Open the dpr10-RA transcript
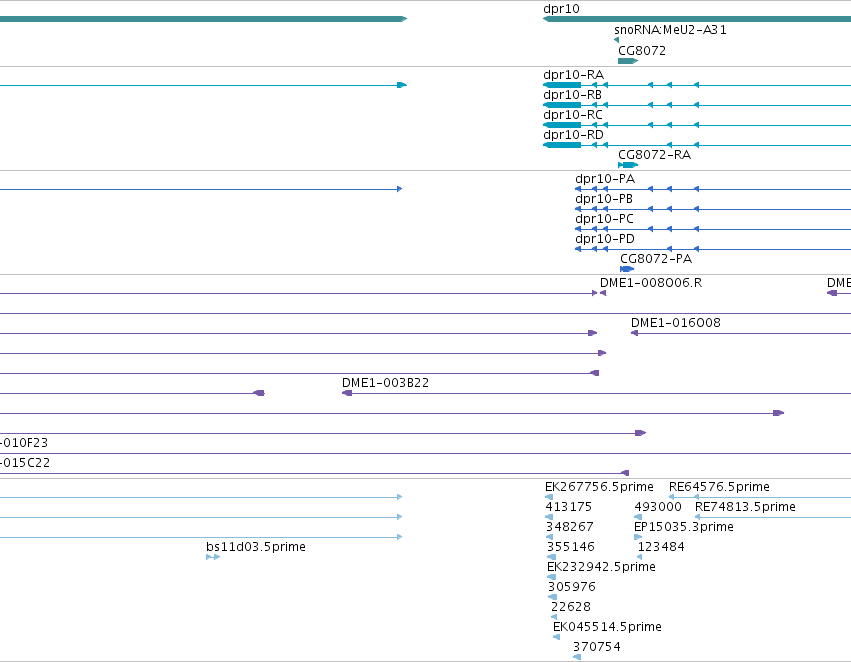851x662 pixels. (573, 74)
